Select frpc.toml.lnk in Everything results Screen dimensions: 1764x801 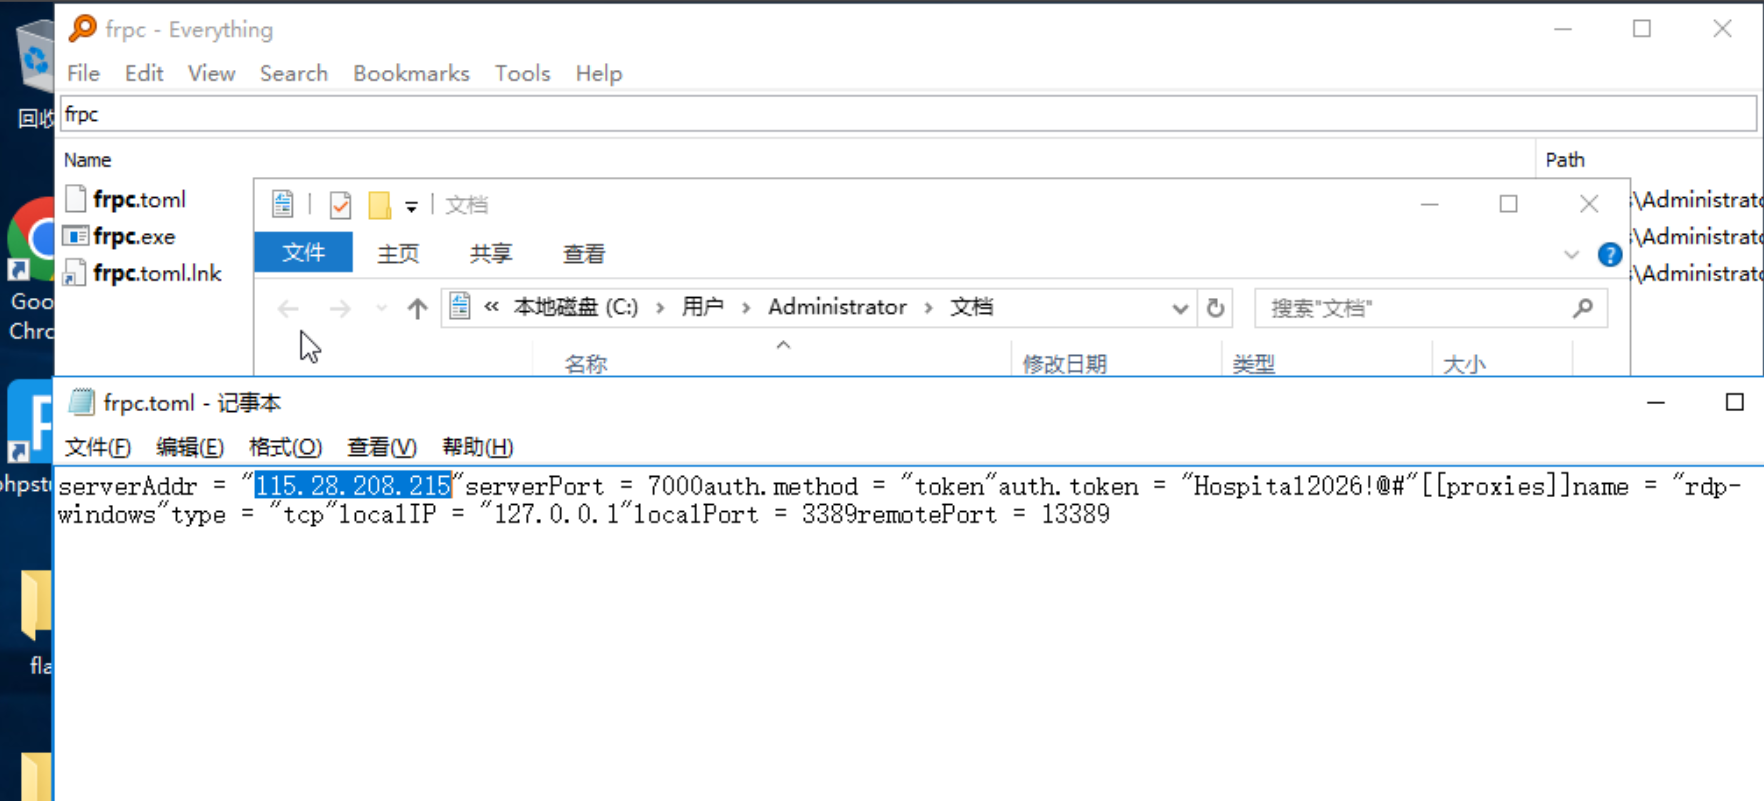tap(157, 273)
